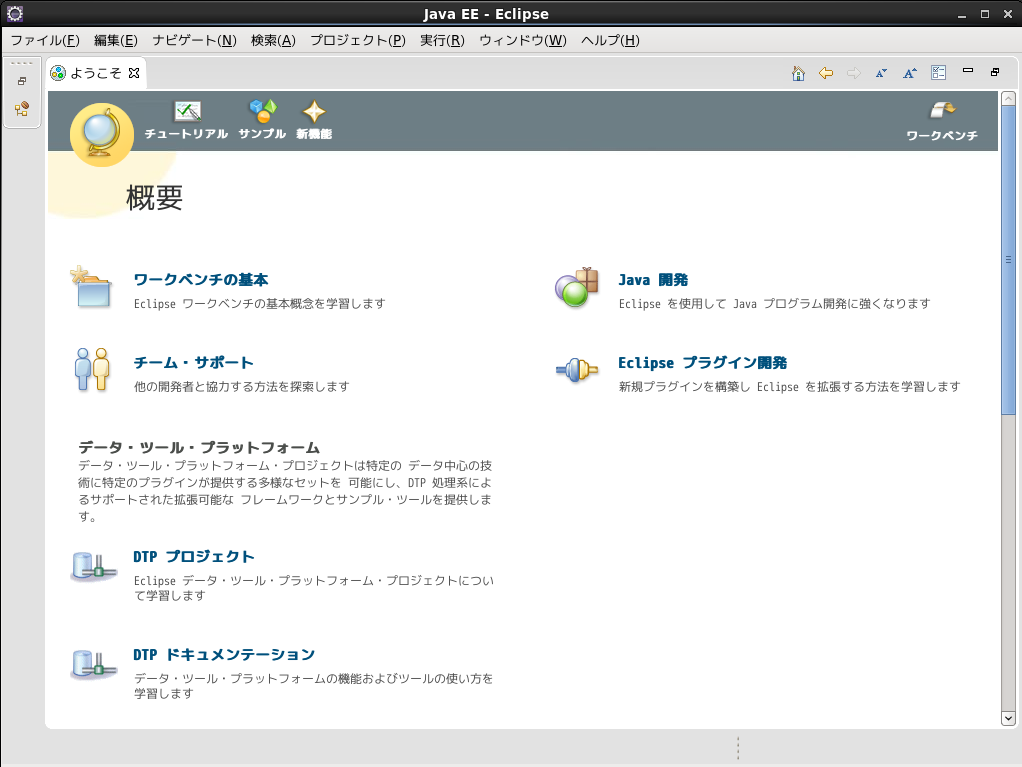The width and height of the screenshot is (1022, 767).
Task: Close the ようこそ tab with its X
Action: pyautogui.click(x=134, y=73)
